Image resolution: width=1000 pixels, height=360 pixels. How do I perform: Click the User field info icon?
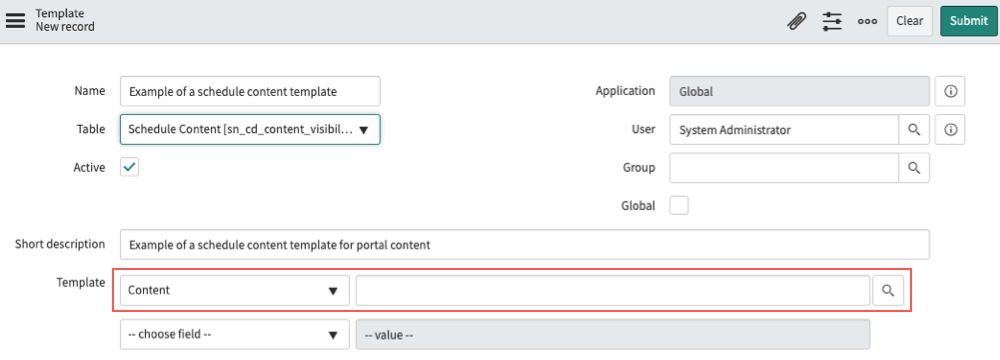click(x=950, y=130)
